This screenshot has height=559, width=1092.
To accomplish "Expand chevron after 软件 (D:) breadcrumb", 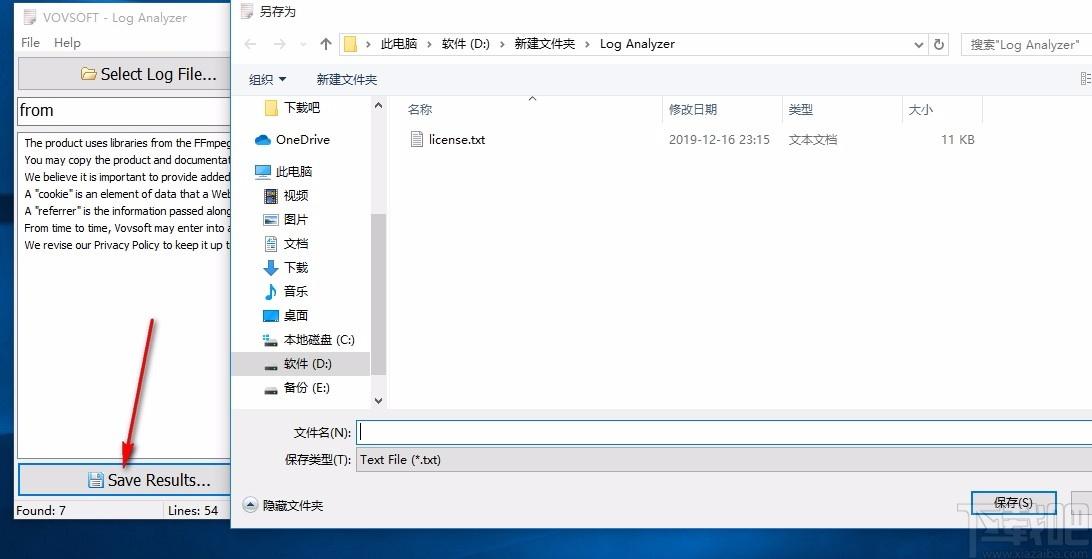I will pos(502,45).
